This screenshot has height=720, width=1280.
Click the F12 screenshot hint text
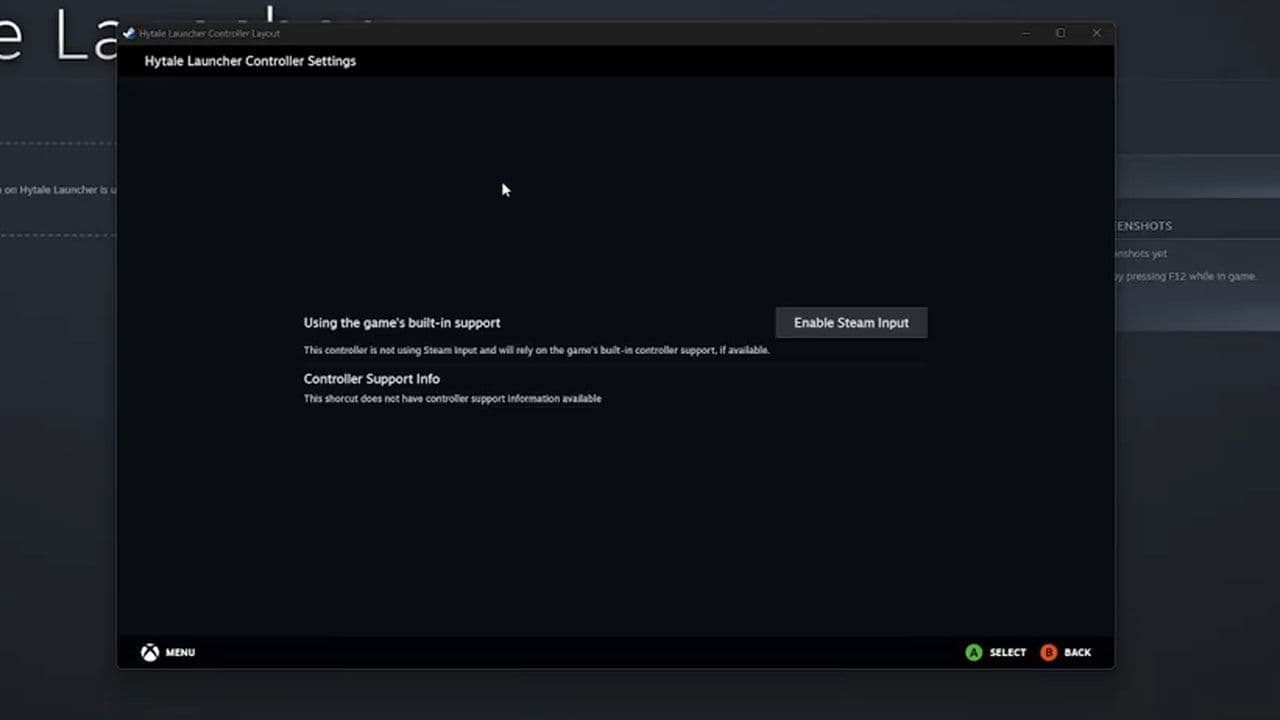coord(1185,276)
